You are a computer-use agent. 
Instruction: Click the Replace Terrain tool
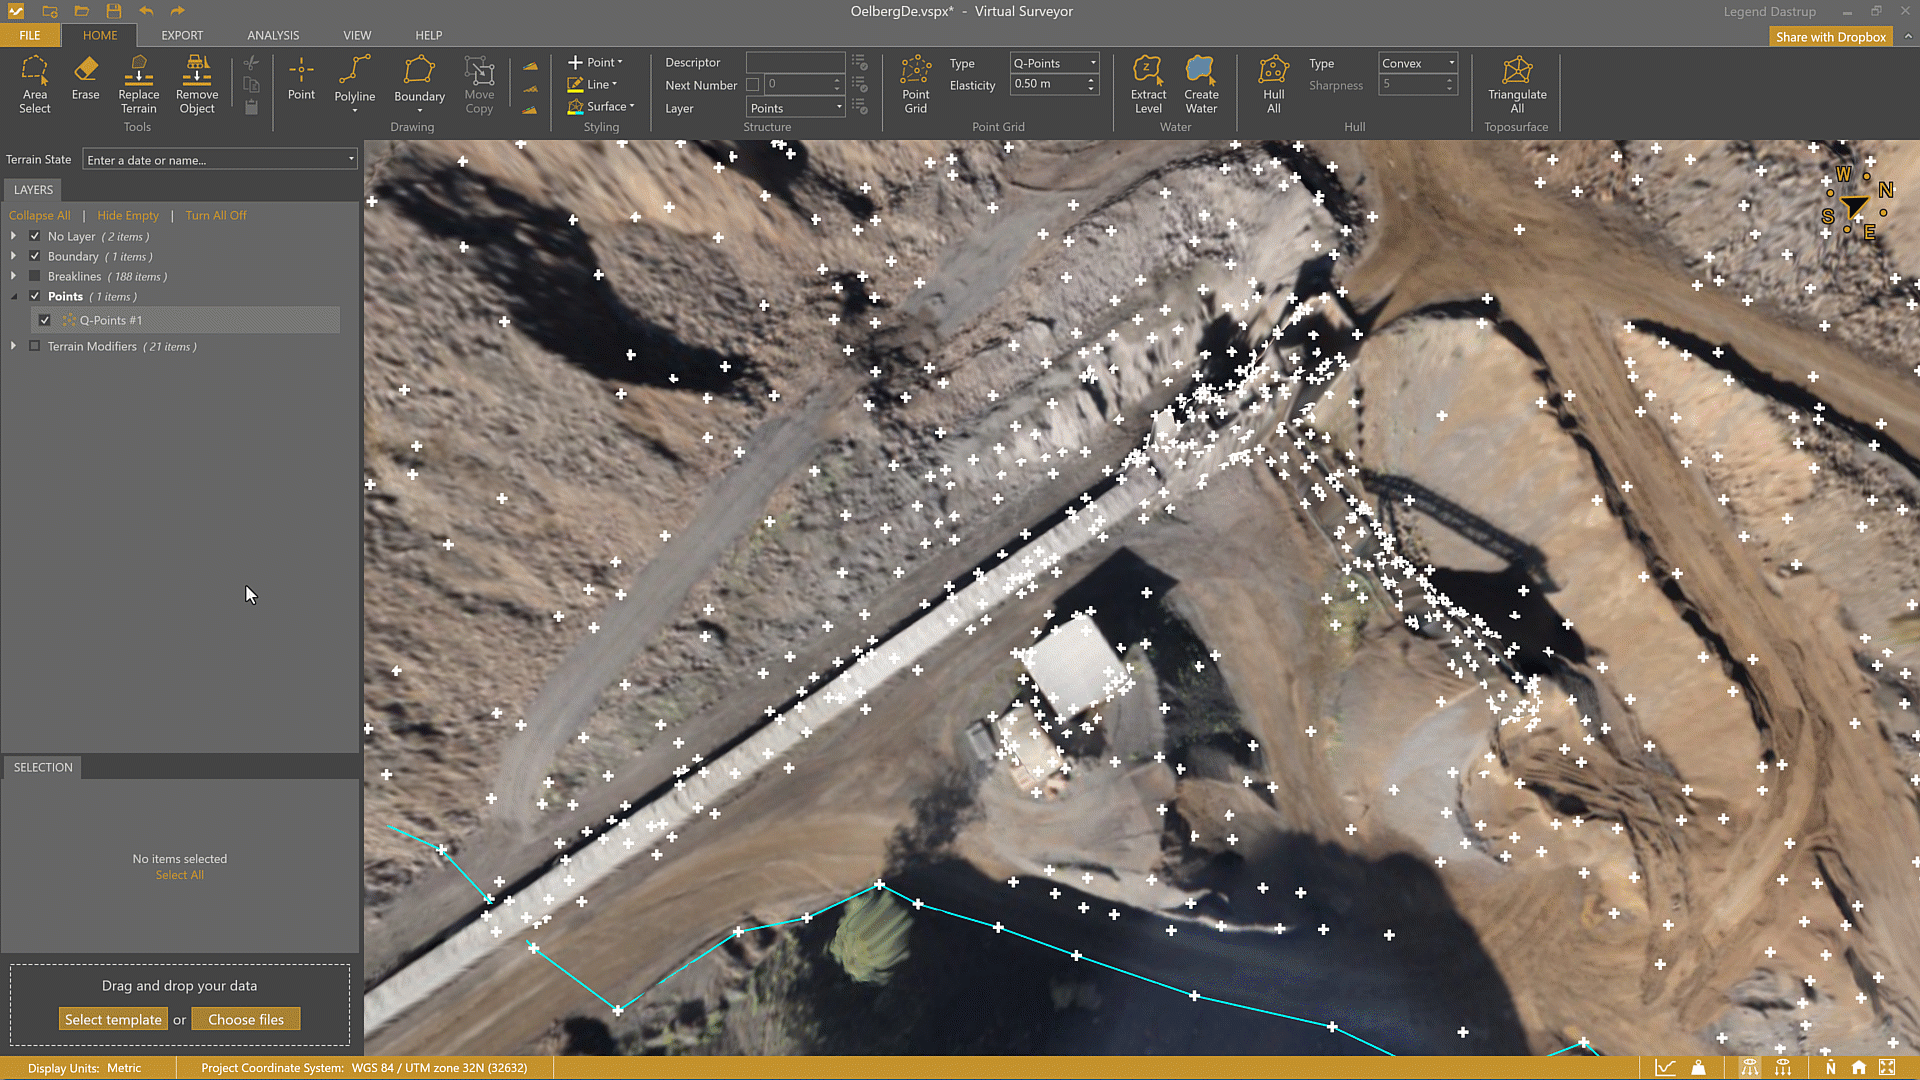tap(138, 84)
